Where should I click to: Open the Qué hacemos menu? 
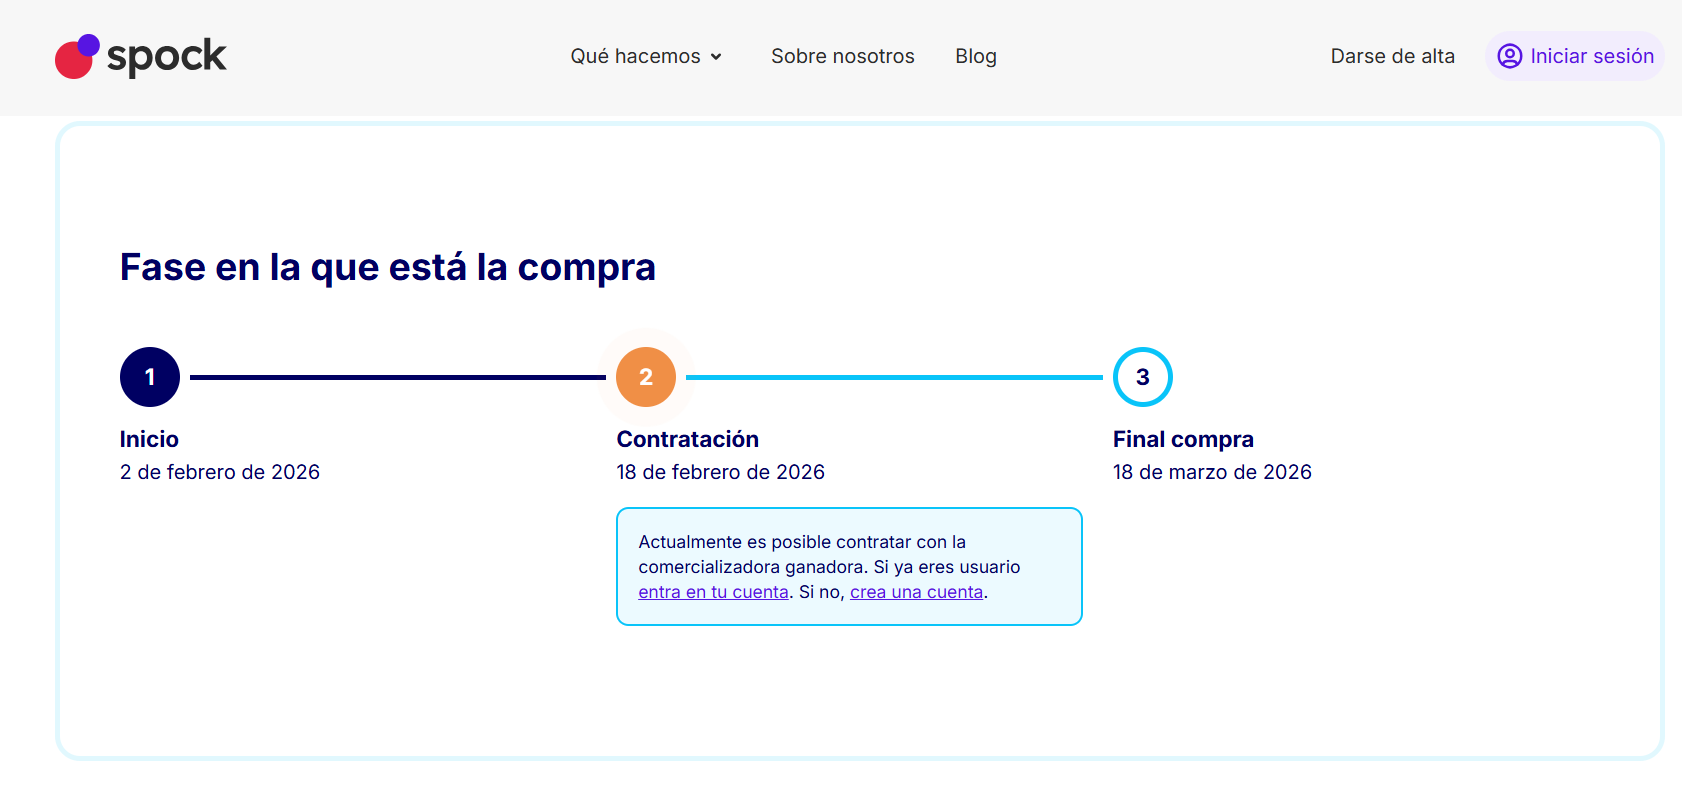(635, 56)
